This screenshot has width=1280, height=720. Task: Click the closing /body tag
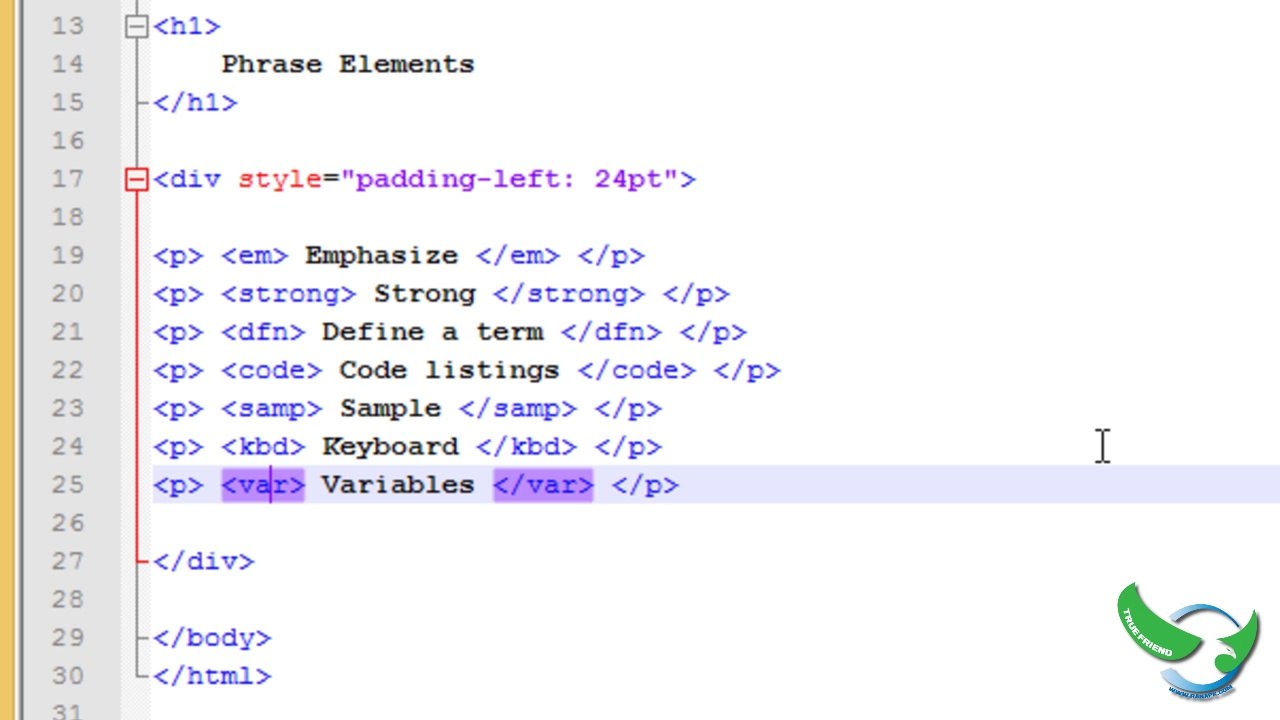(x=212, y=638)
